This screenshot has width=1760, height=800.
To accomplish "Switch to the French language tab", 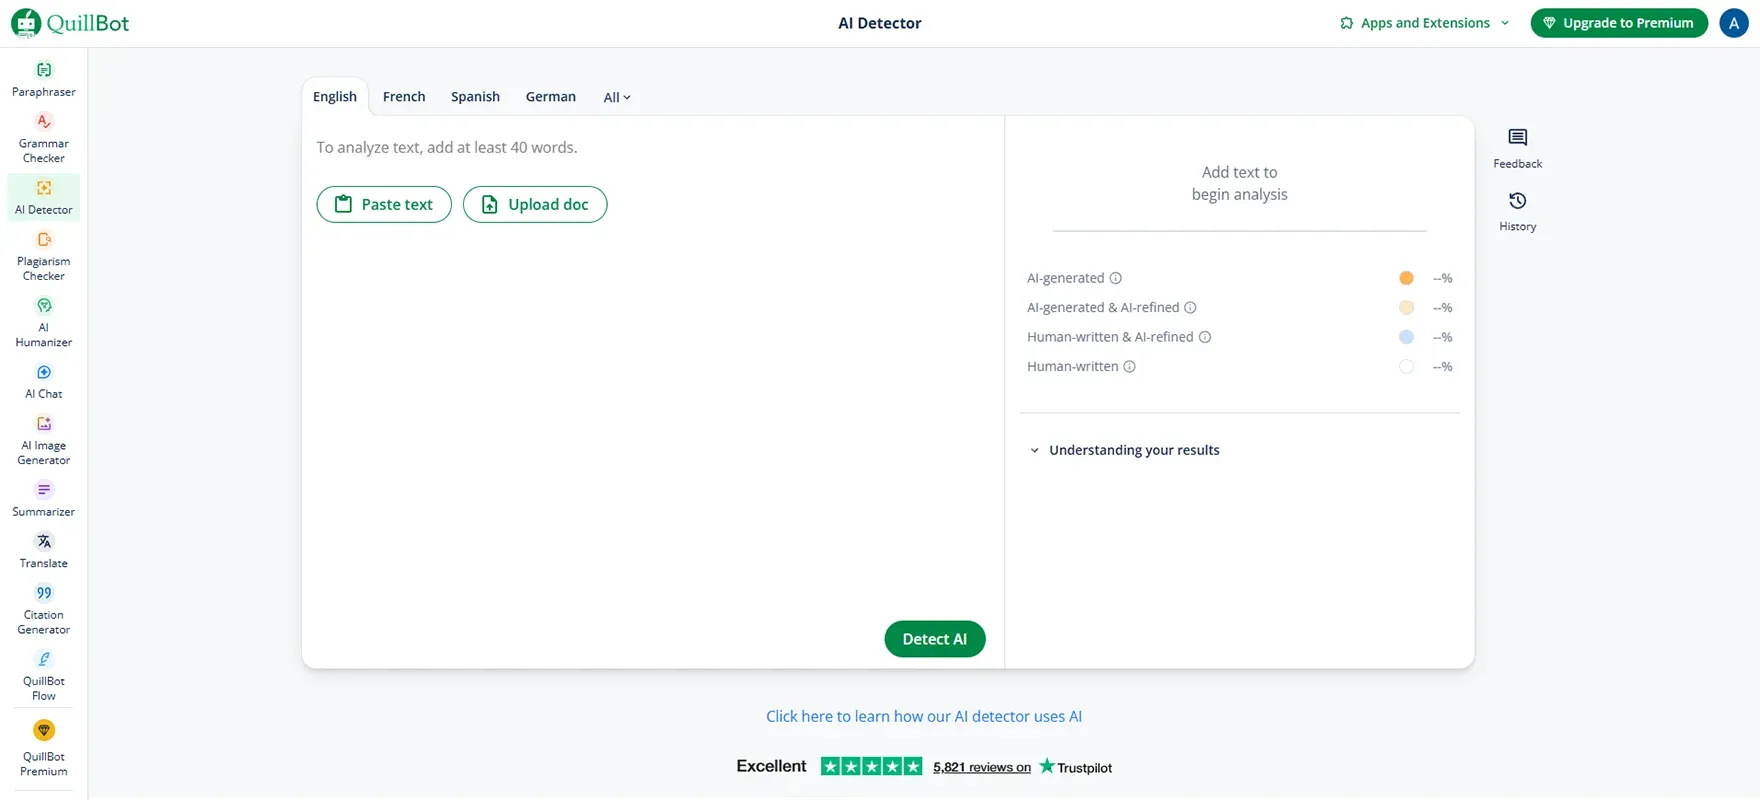I will 404,97.
